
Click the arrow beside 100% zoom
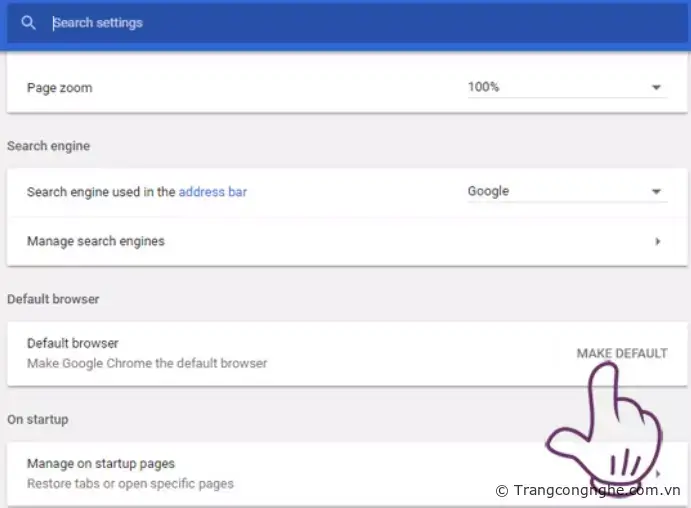pos(657,88)
